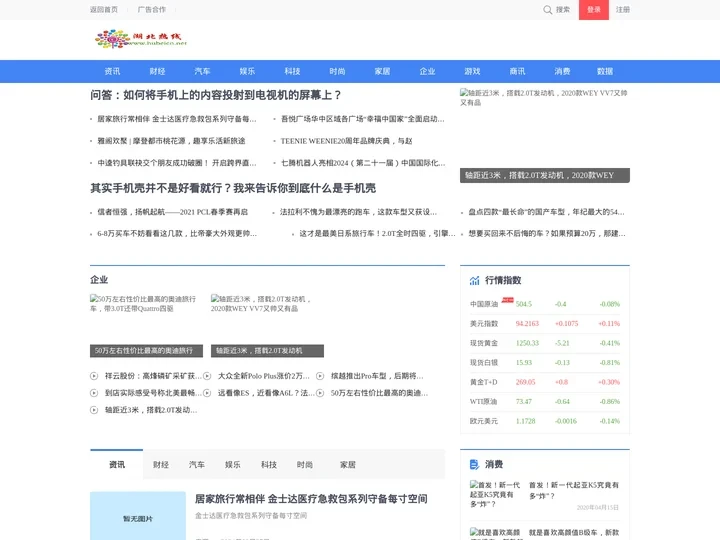The height and width of the screenshot is (540, 720).
Task: Open 汽车 in the blue navigation bar
Action: (202, 71)
